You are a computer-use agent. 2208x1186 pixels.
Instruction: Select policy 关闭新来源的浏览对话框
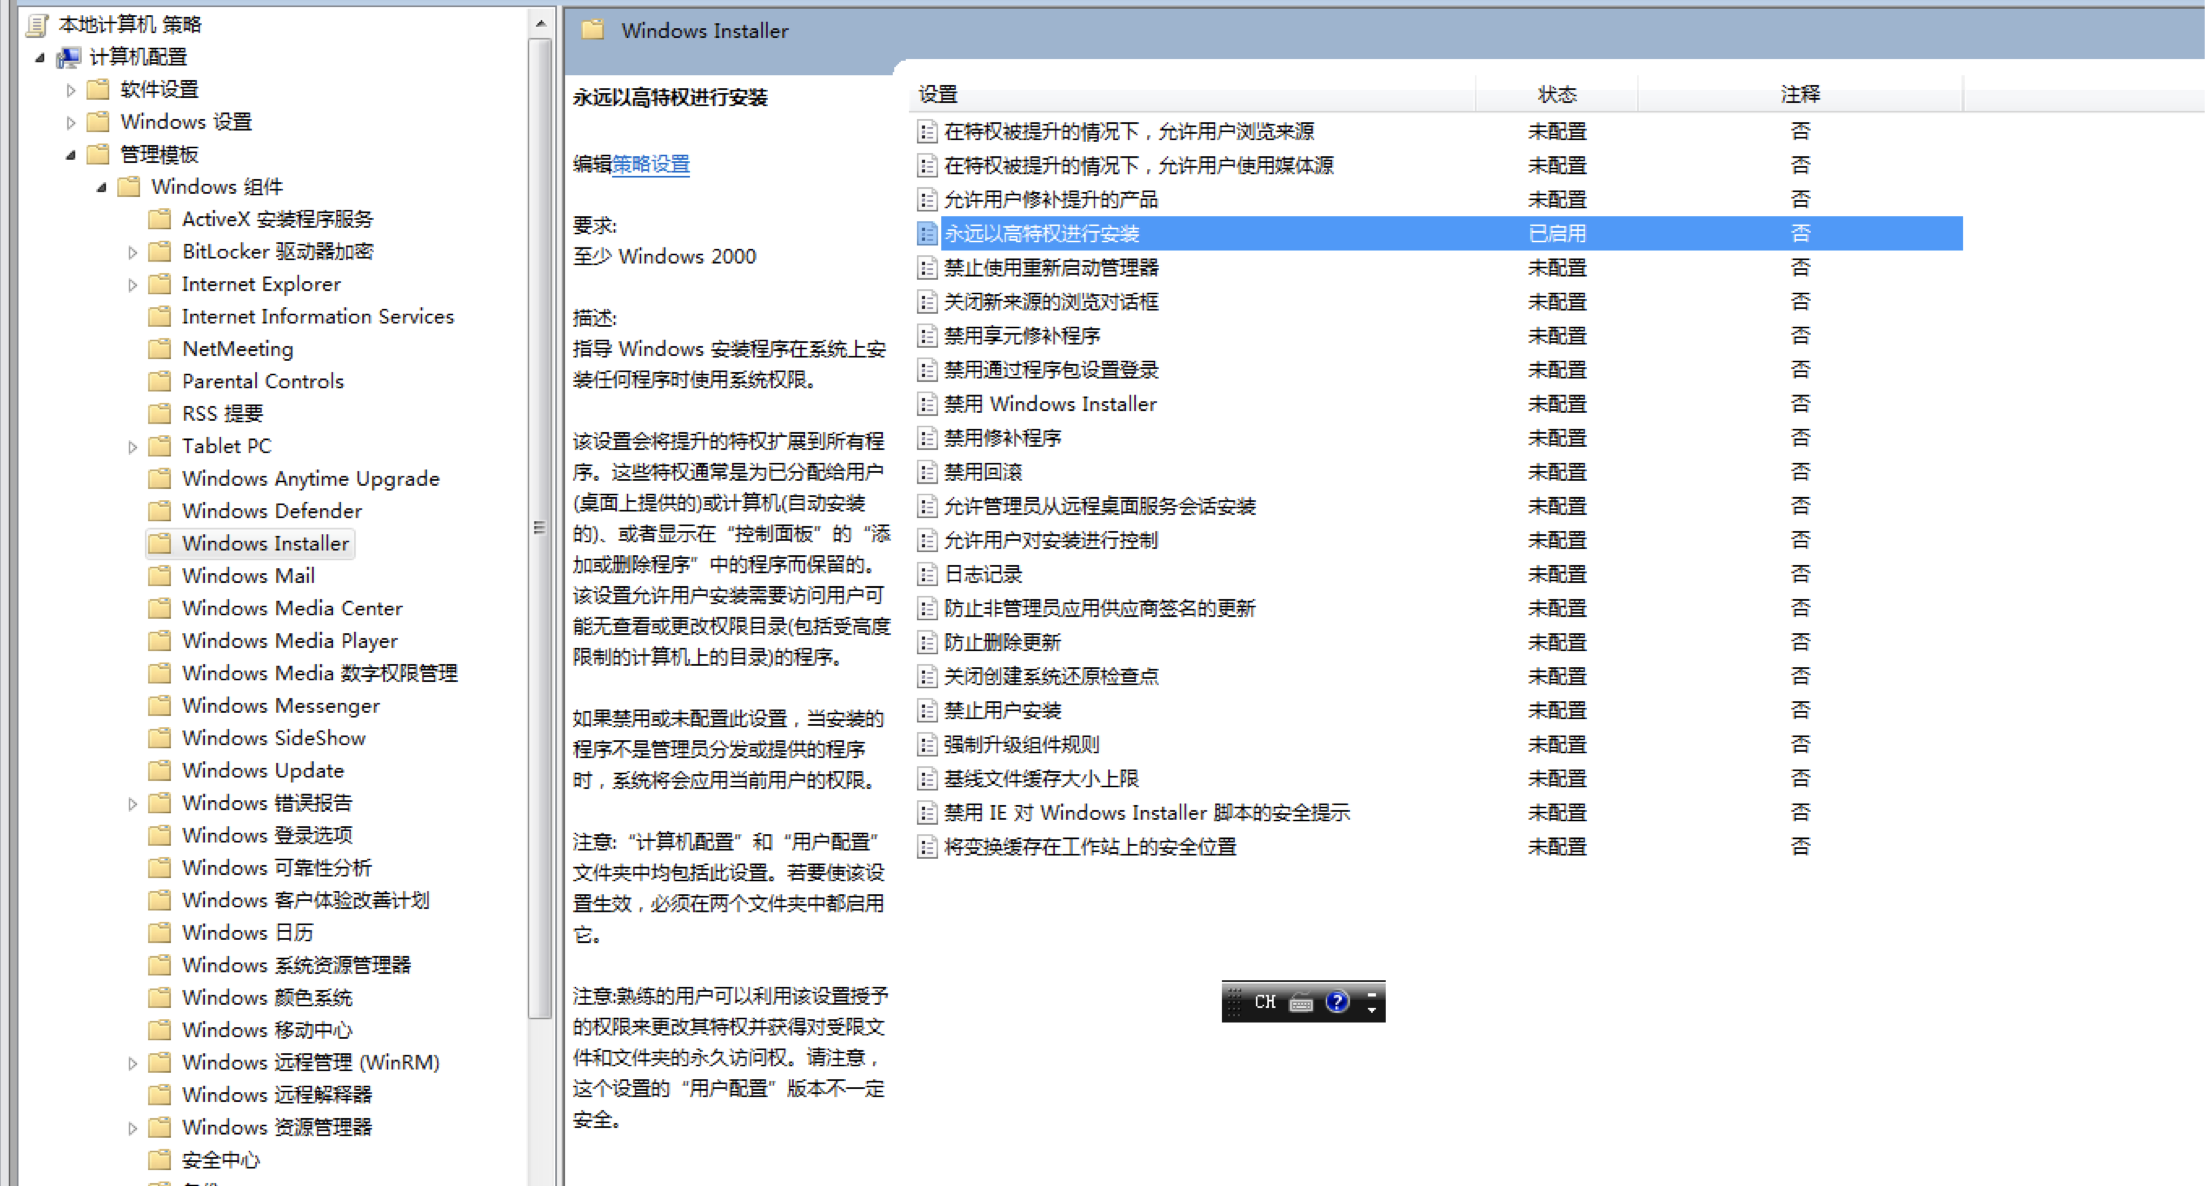tap(1051, 302)
